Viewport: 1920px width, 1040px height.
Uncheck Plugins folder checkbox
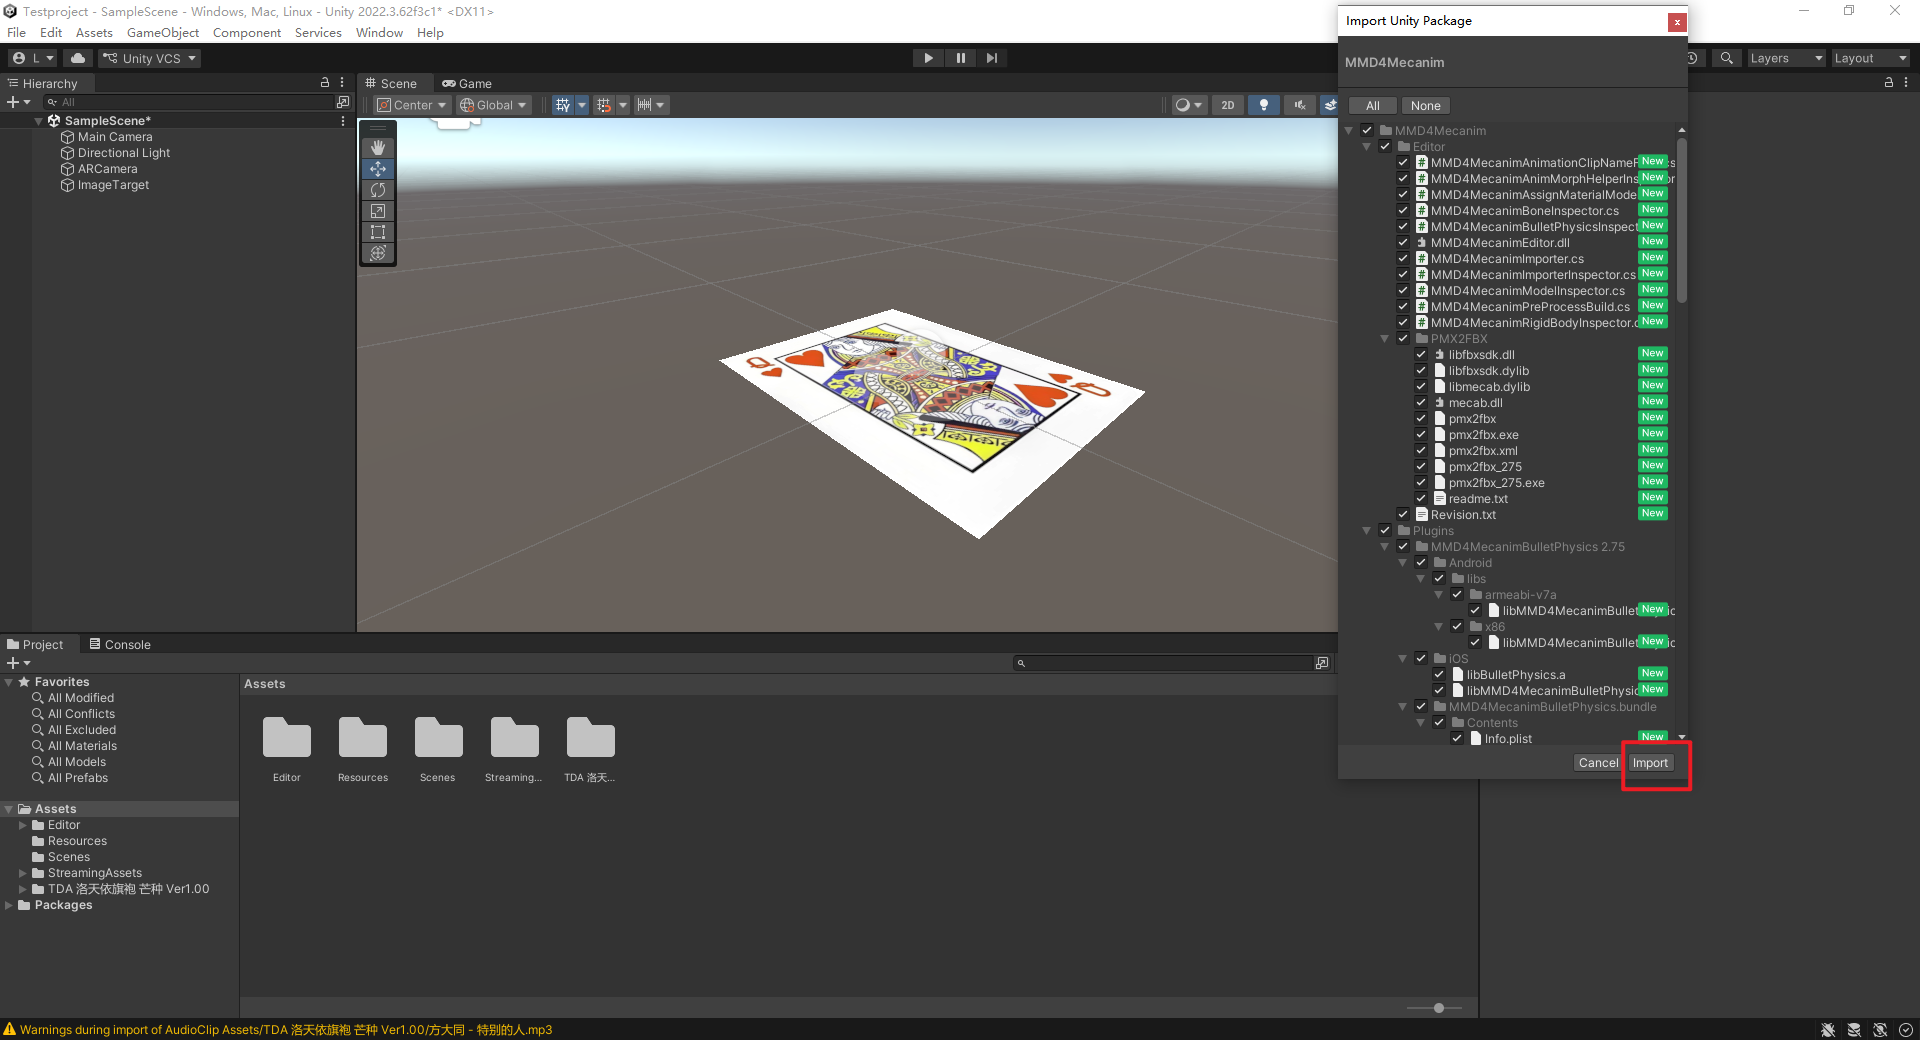[x=1385, y=531]
